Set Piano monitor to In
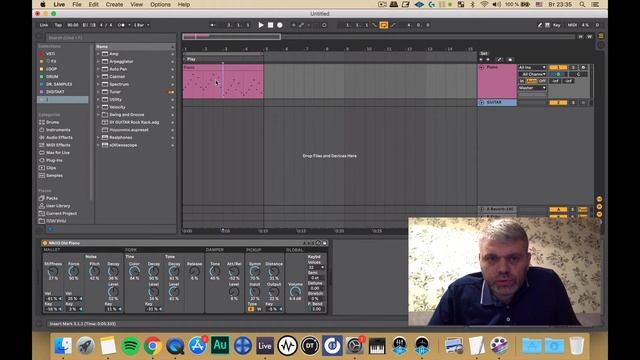Image resolution: width=640 pixels, height=360 pixels. [522, 81]
